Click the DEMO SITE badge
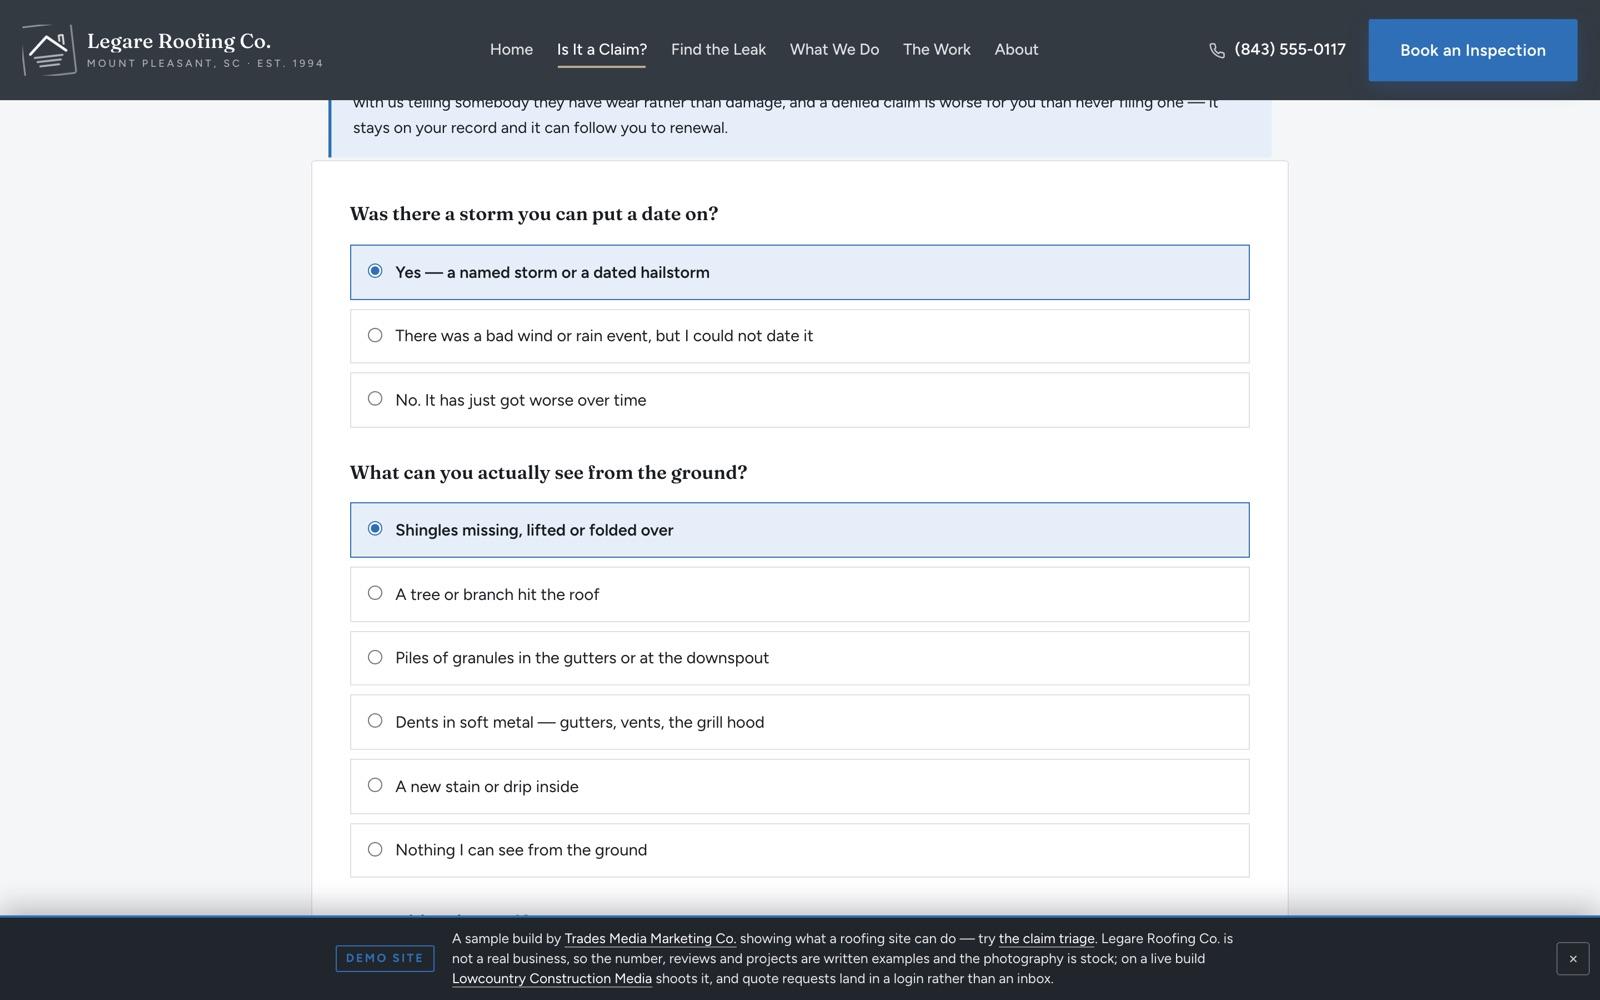The height and width of the screenshot is (1000, 1600). click(x=385, y=958)
